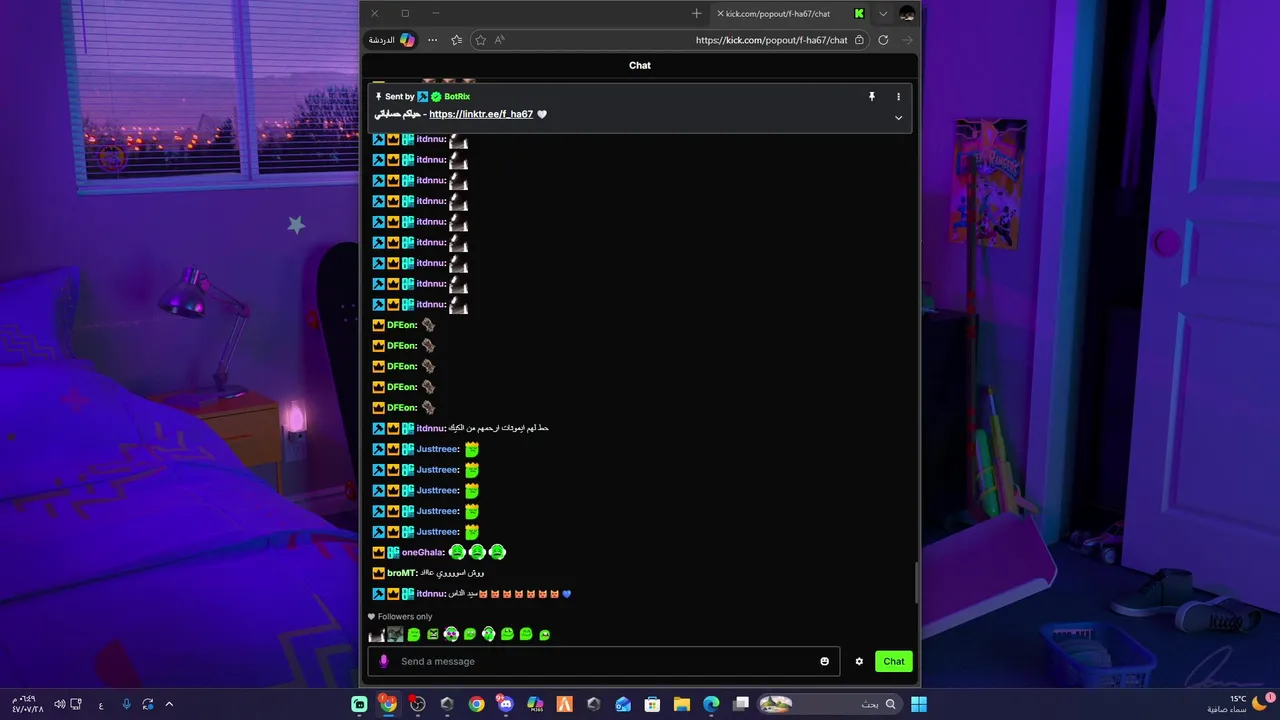
Task: Click the taskbar search box
Action: coord(830,704)
